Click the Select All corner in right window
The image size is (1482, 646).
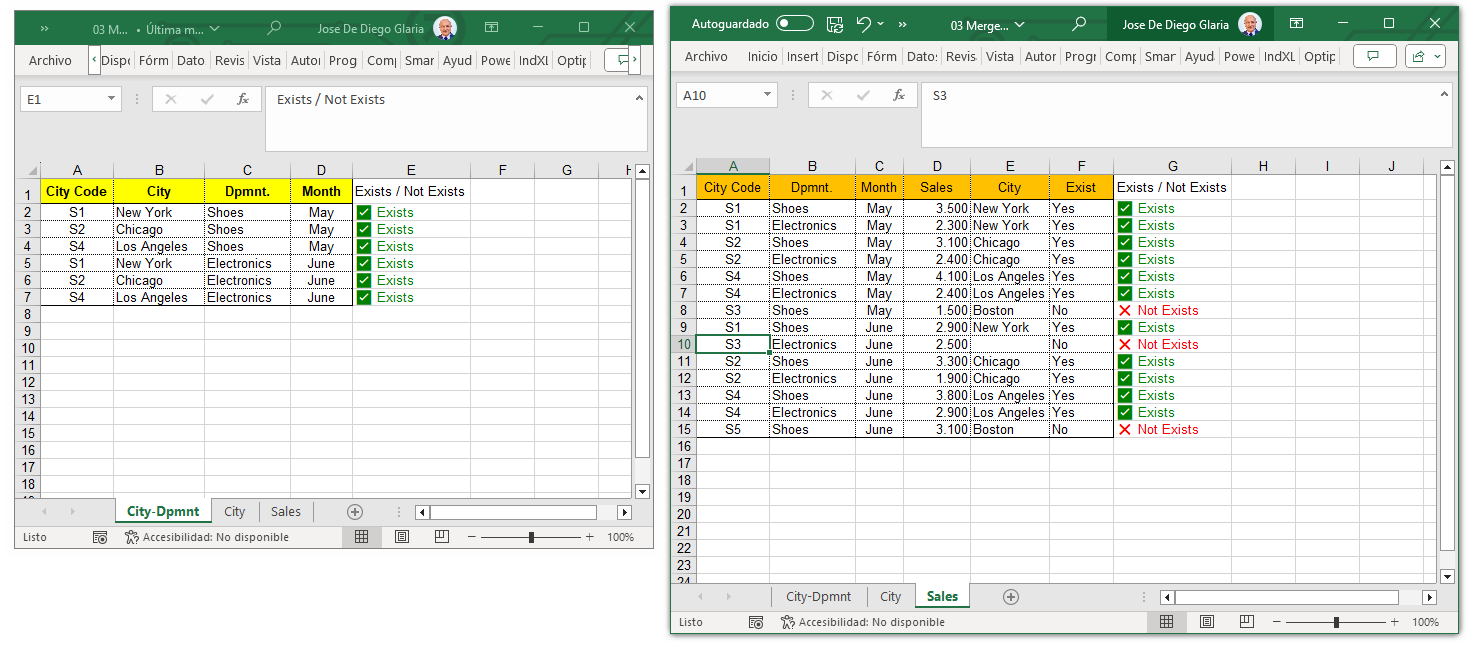[x=686, y=167]
